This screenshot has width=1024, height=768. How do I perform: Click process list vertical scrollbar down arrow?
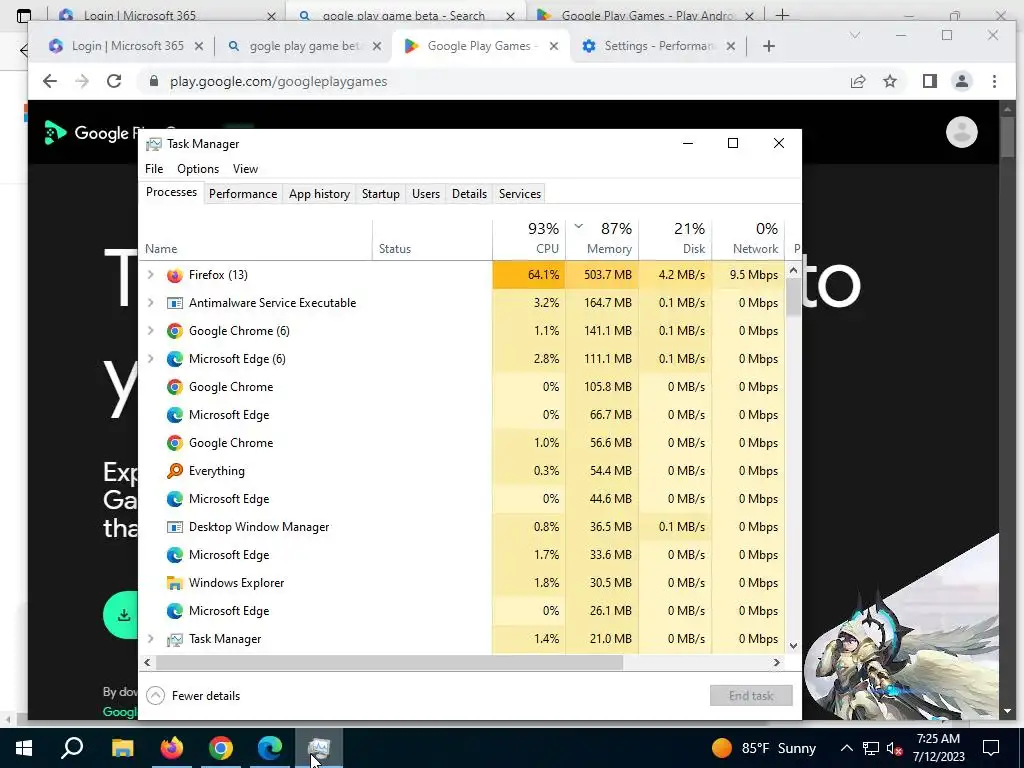(x=793, y=646)
